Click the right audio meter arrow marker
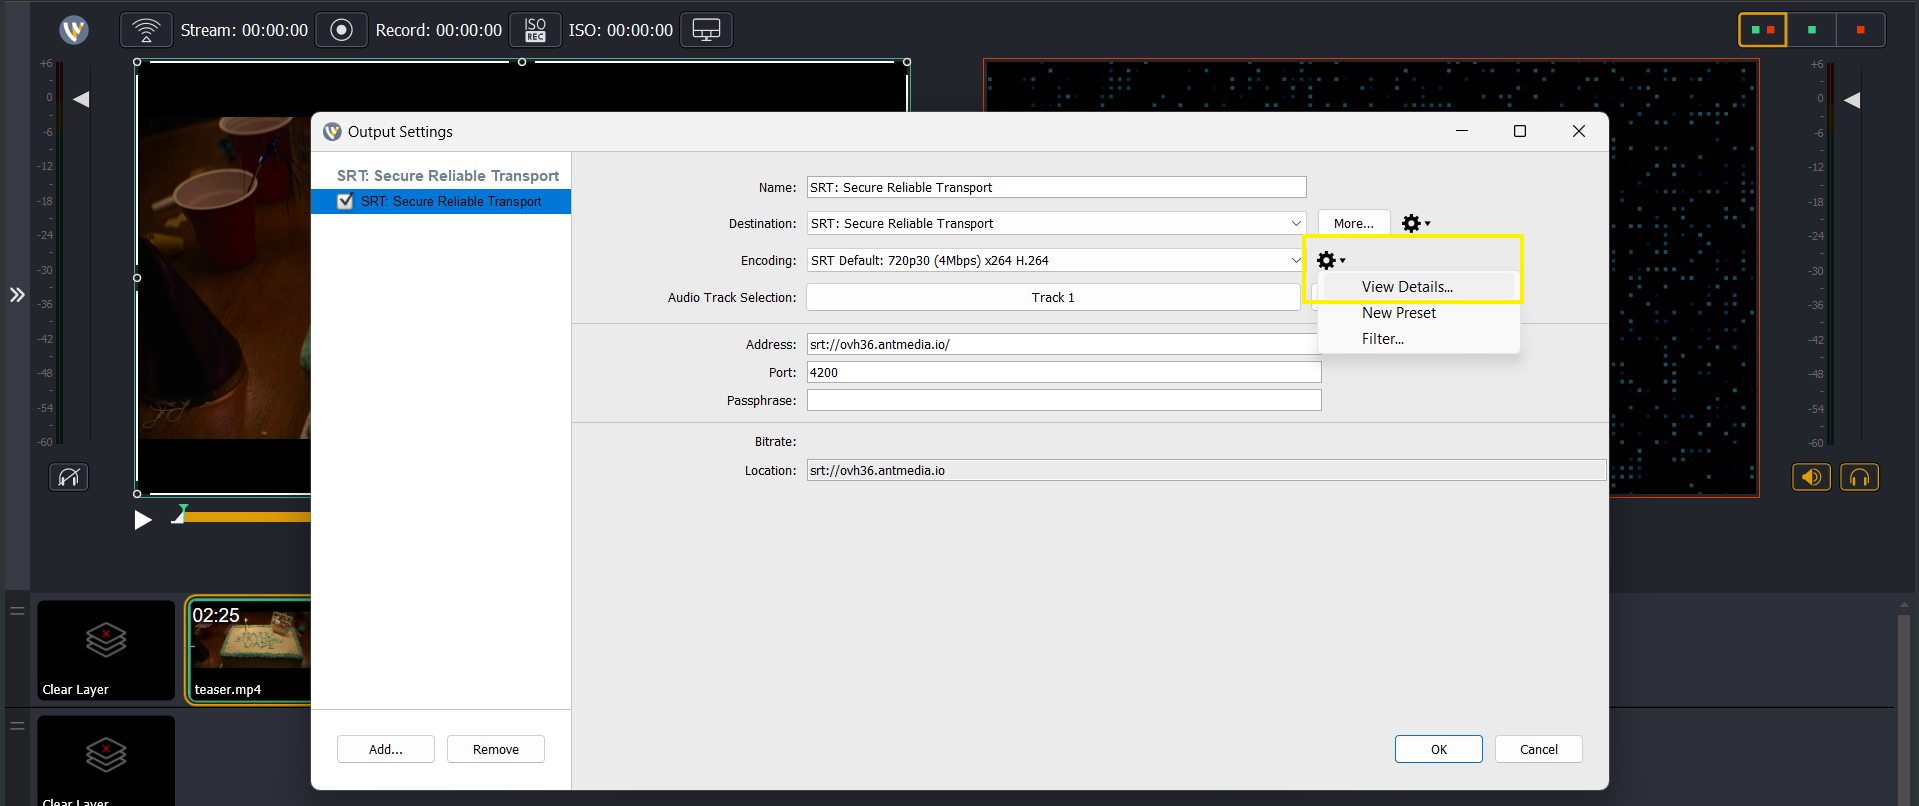The height and width of the screenshot is (806, 1919). pyautogui.click(x=1852, y=100)
